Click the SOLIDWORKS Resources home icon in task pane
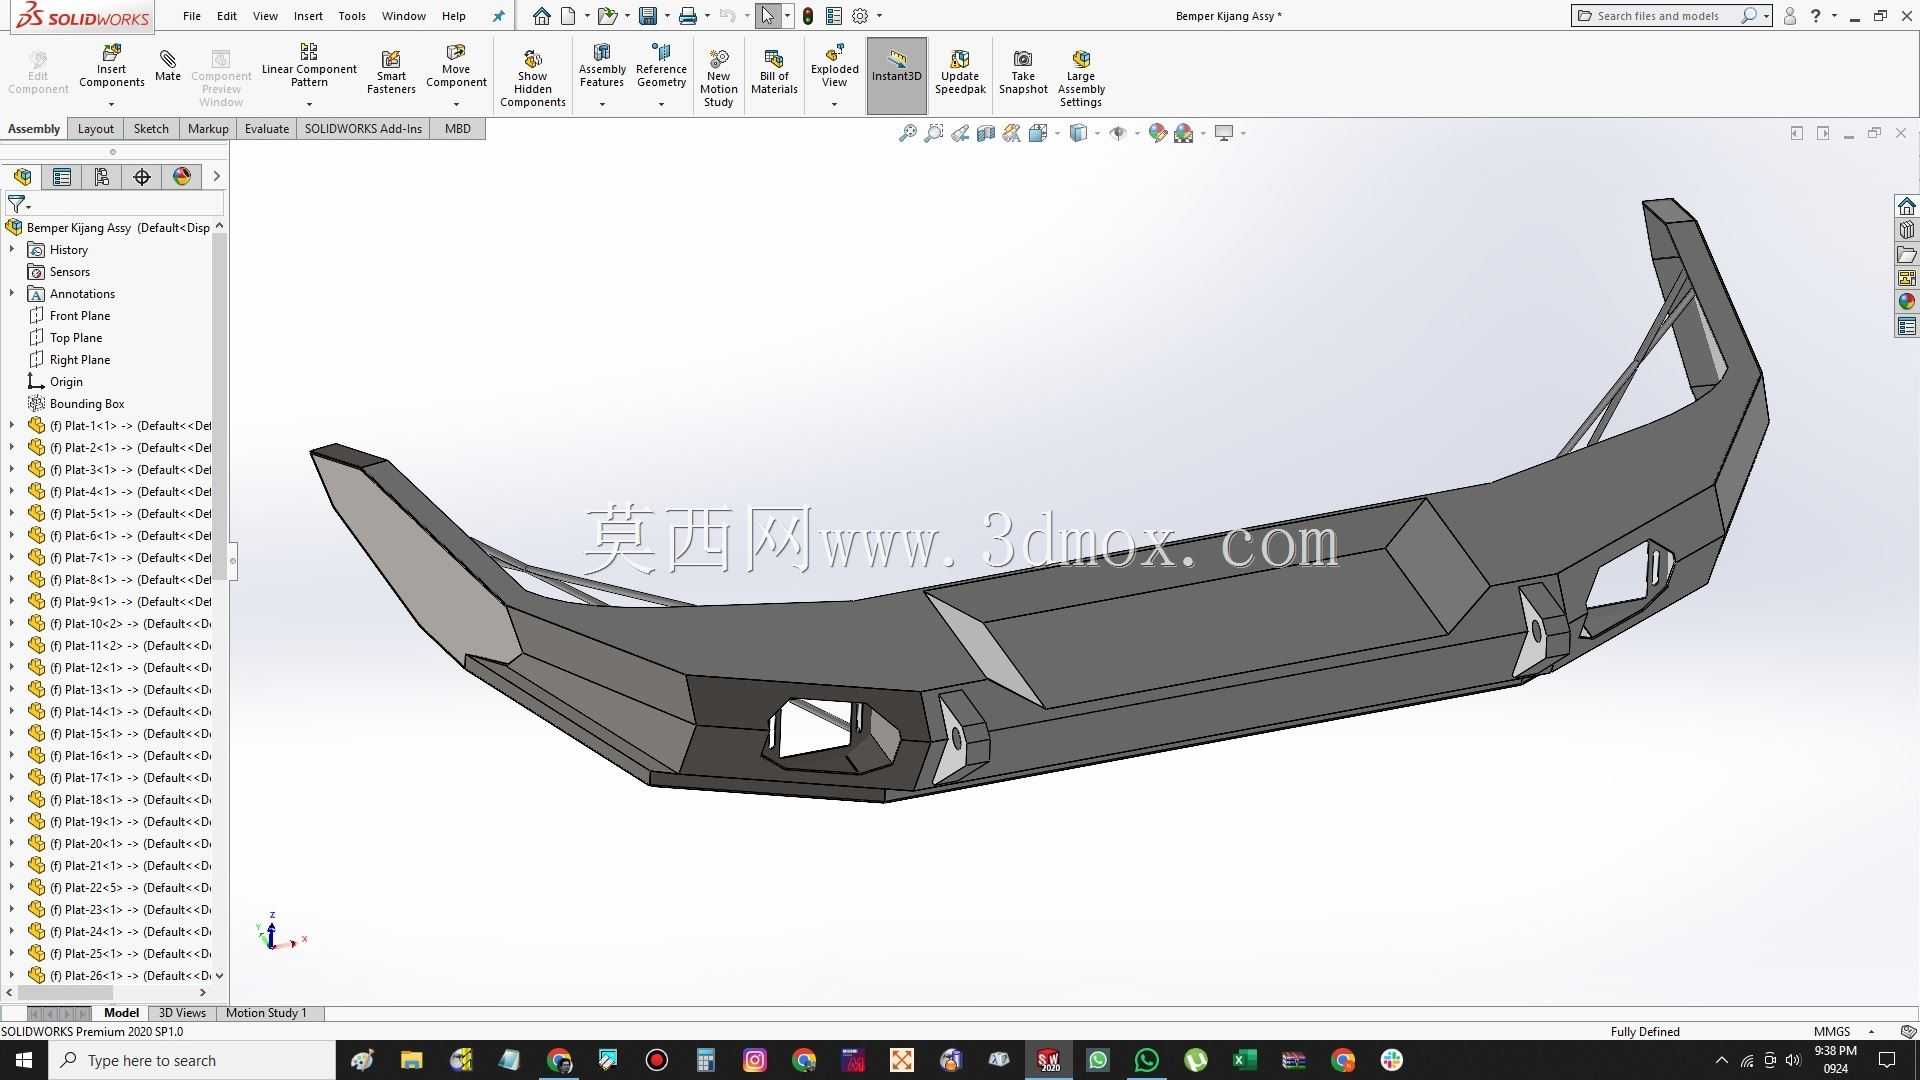This screenshot has height=1080, width=1920. (x=1907, y=206)
